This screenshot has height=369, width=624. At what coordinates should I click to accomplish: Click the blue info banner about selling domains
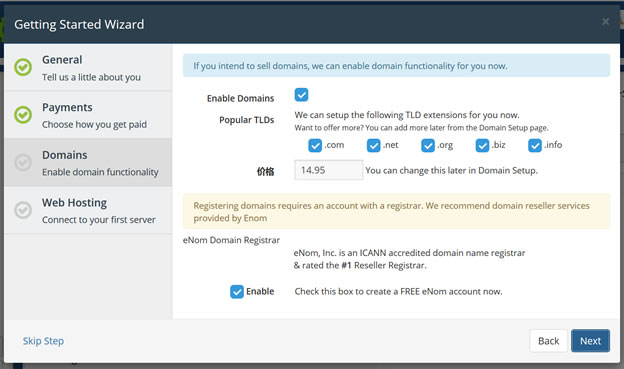[x=396, y=66]
